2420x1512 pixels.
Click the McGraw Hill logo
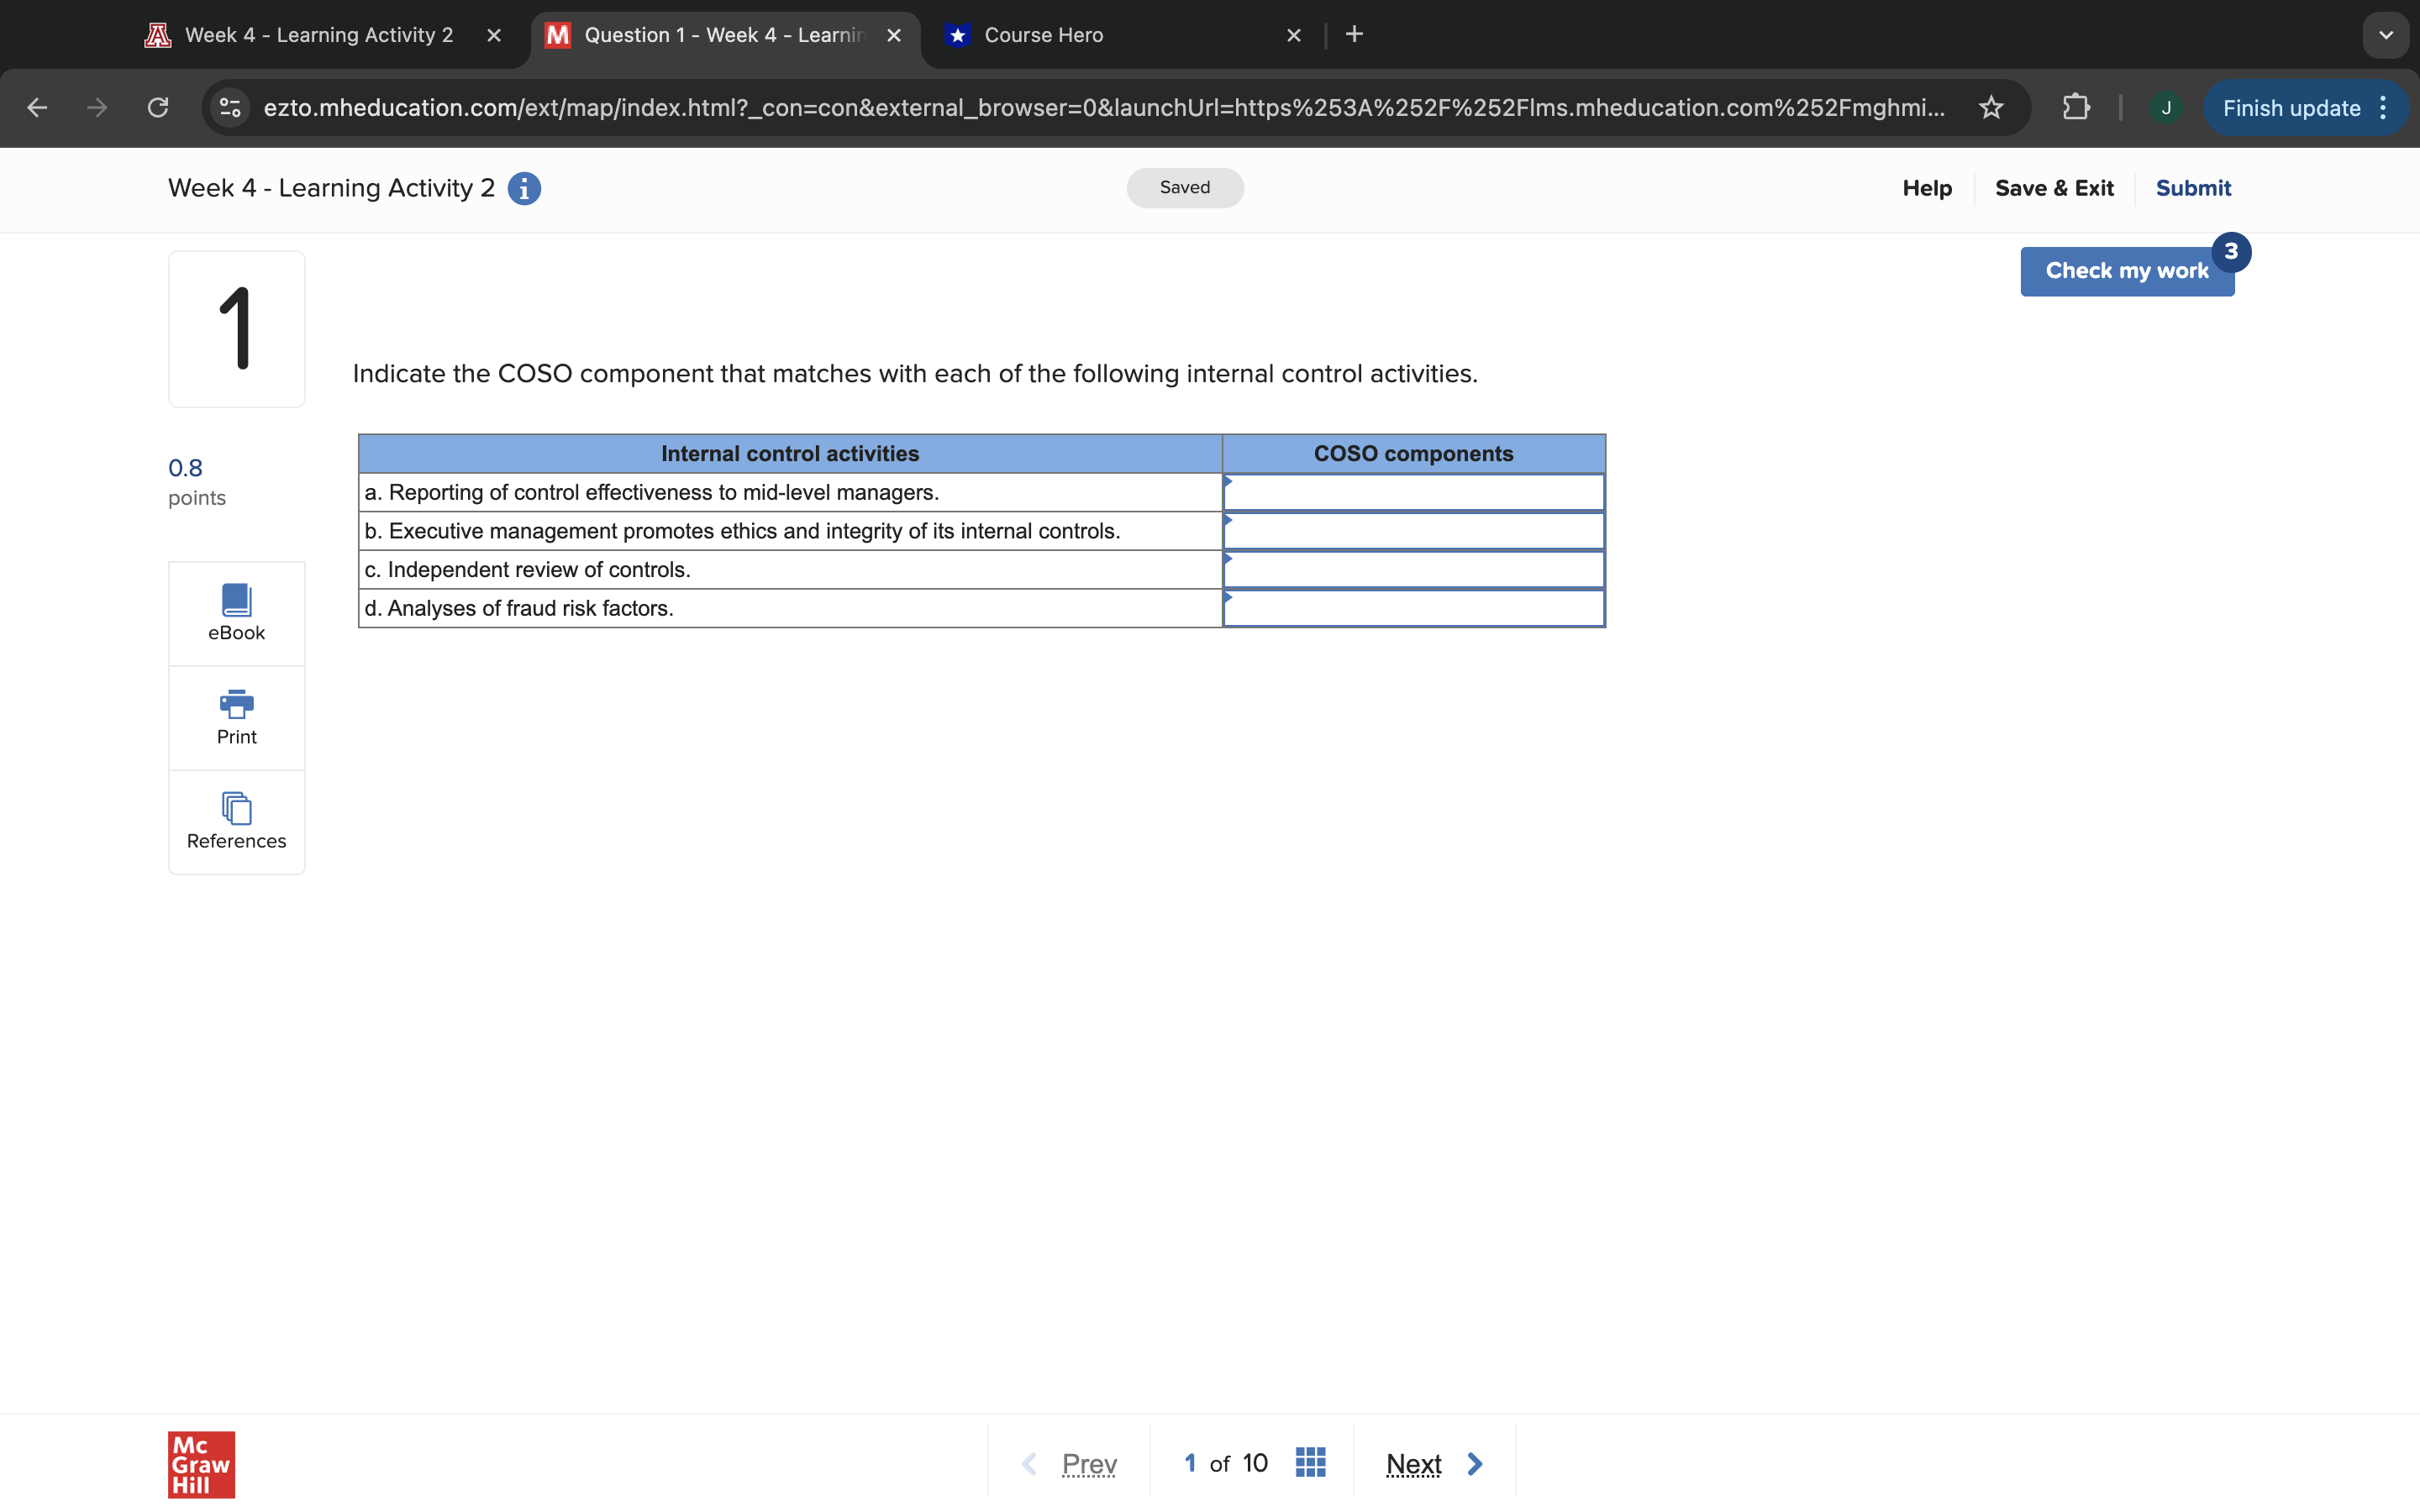[x=201, y=1464]
